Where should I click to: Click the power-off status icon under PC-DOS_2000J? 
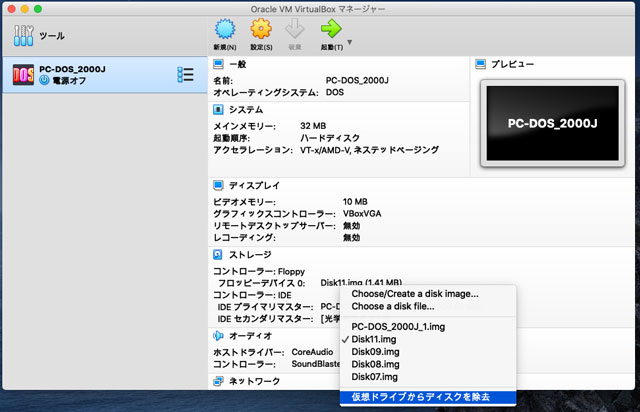click(44, 80)
